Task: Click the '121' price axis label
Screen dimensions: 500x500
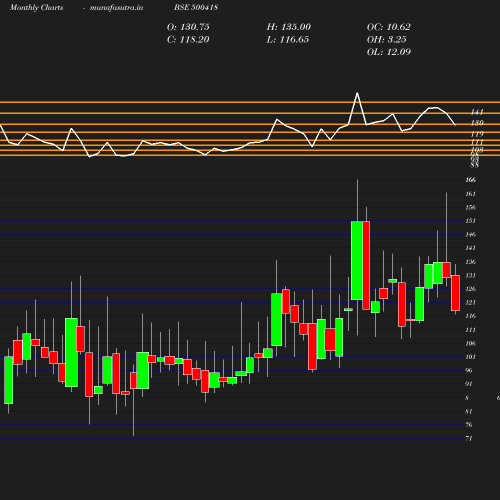Action: tap(470, 302)
